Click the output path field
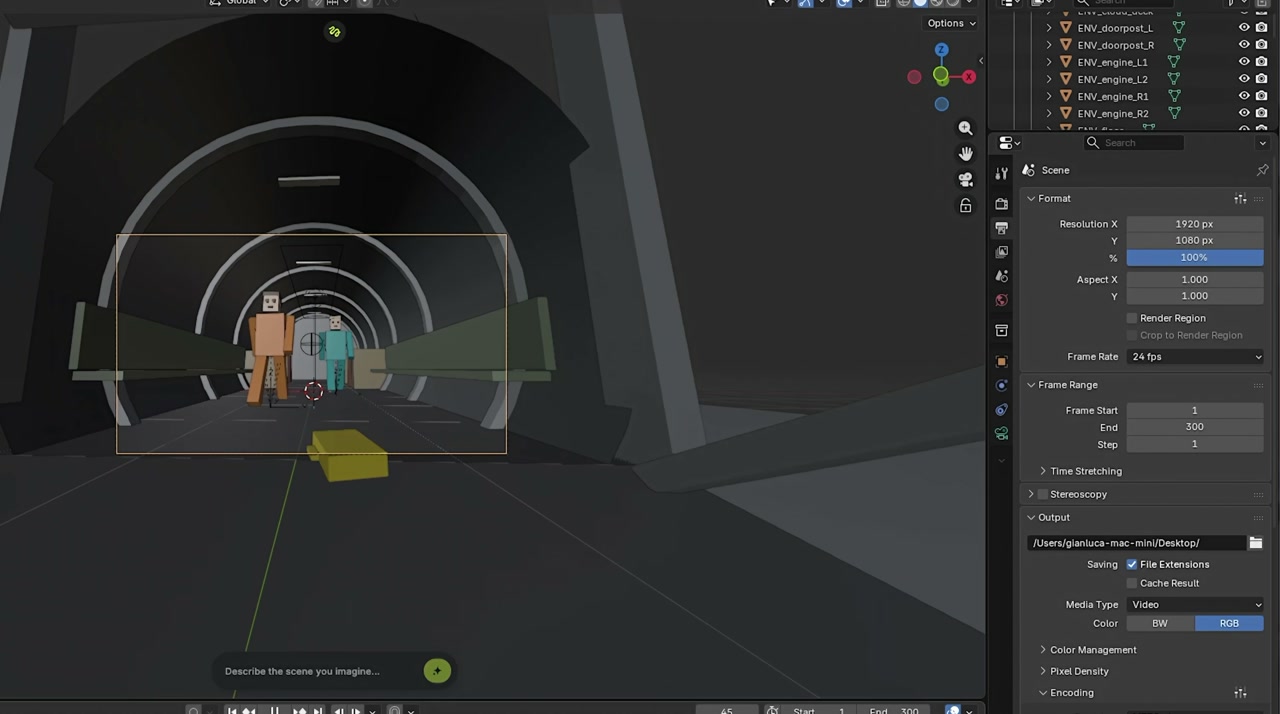Screen dimensions: 1280x714 1136,543
